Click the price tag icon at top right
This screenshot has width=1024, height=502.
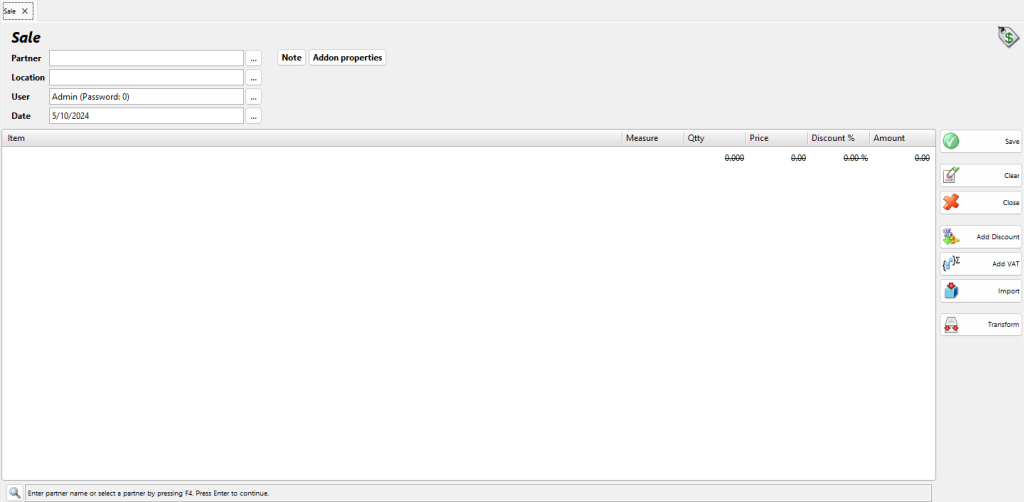pos(1007,37)
